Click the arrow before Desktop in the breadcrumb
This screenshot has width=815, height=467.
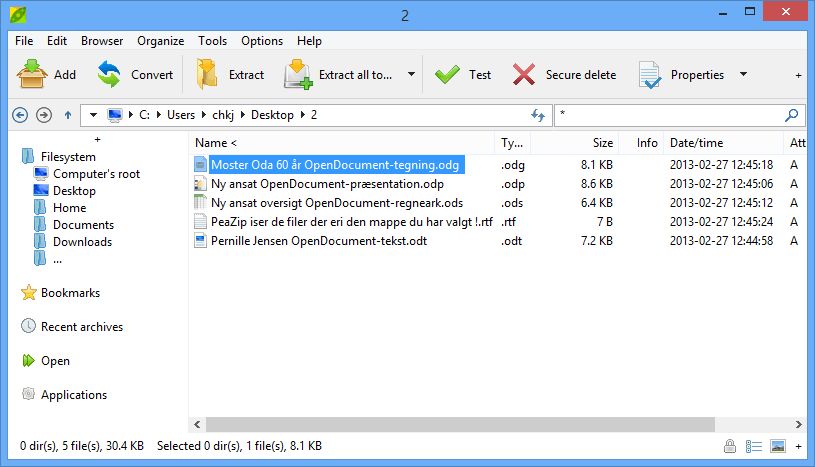click(242, 115)
